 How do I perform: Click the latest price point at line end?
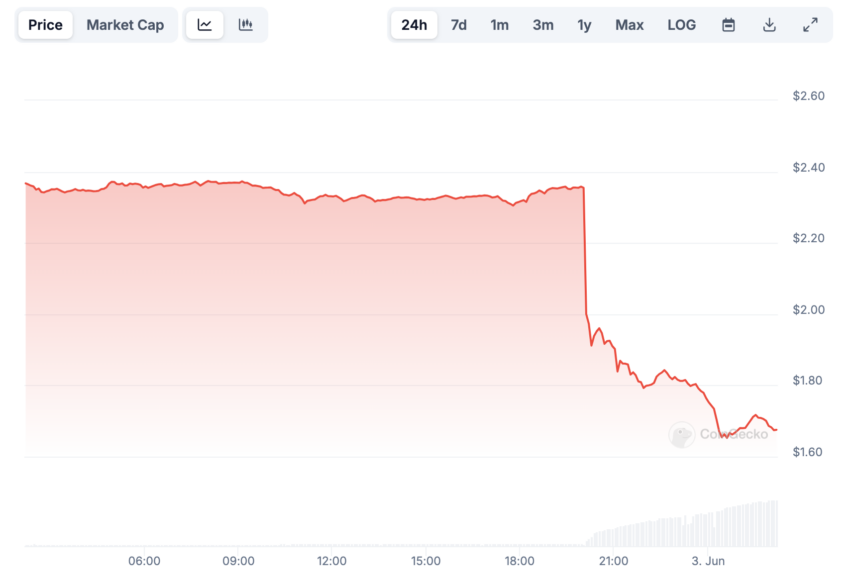776,430
